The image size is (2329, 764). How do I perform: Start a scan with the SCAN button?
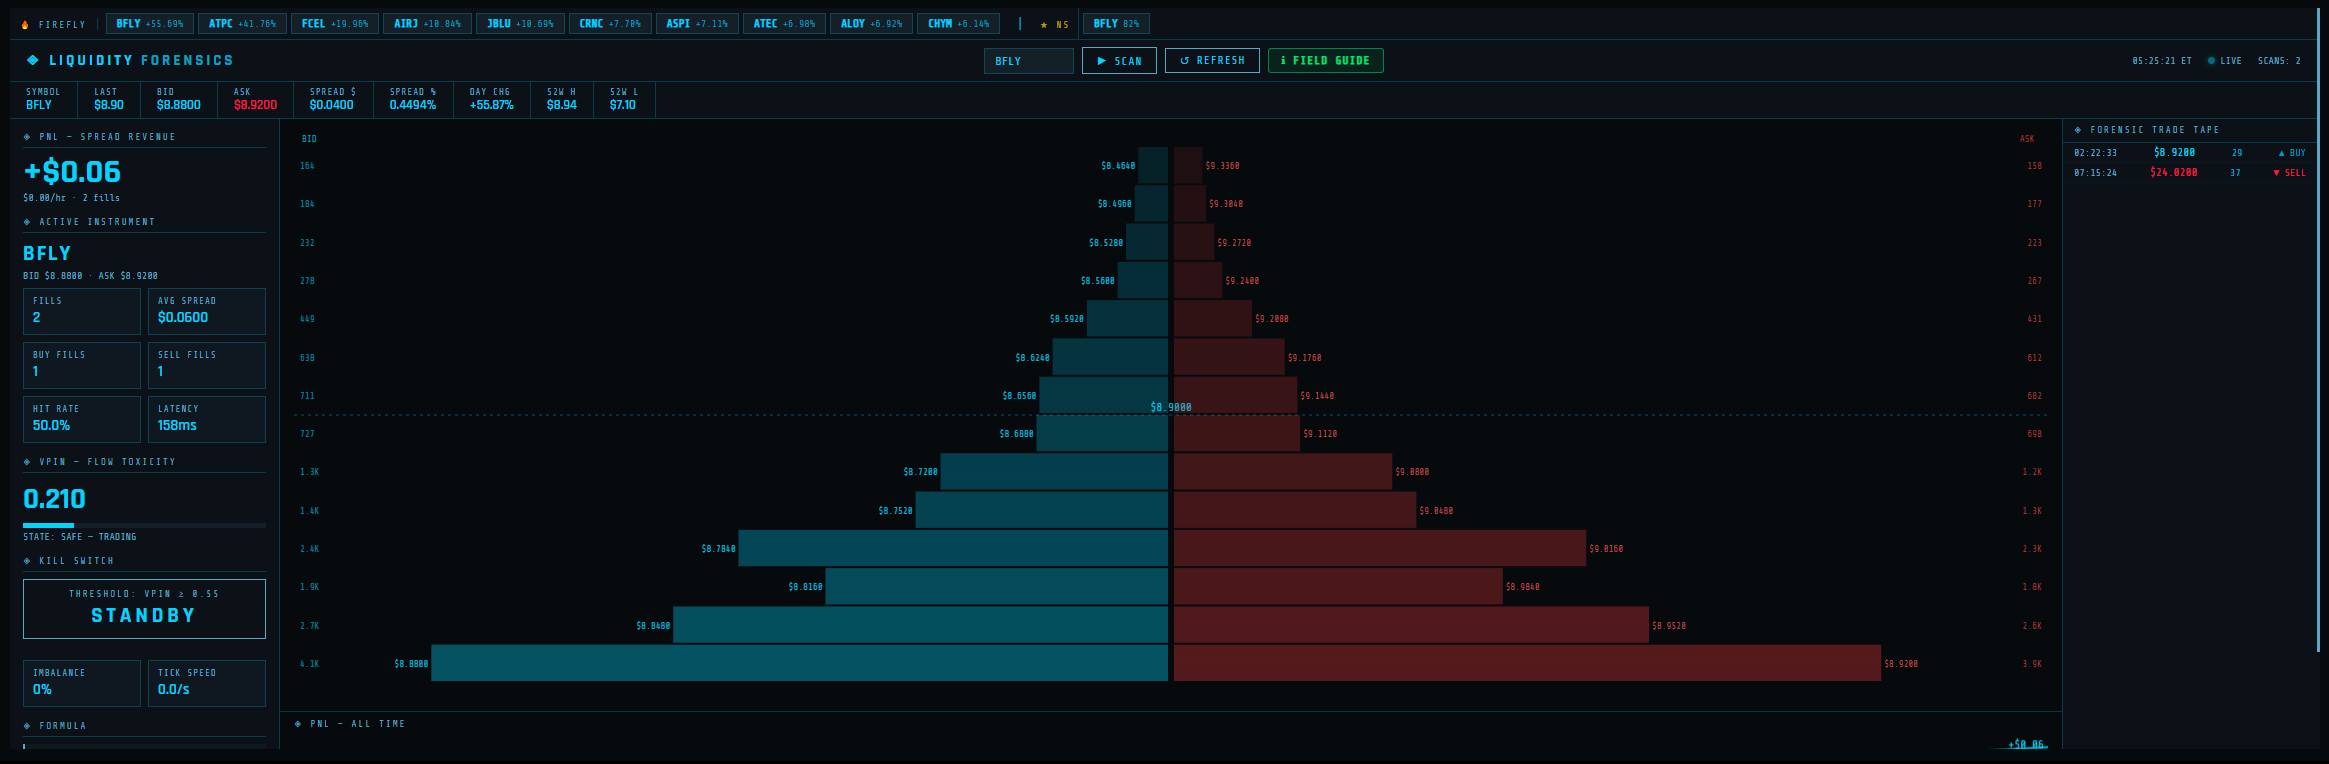[1119, 61]
